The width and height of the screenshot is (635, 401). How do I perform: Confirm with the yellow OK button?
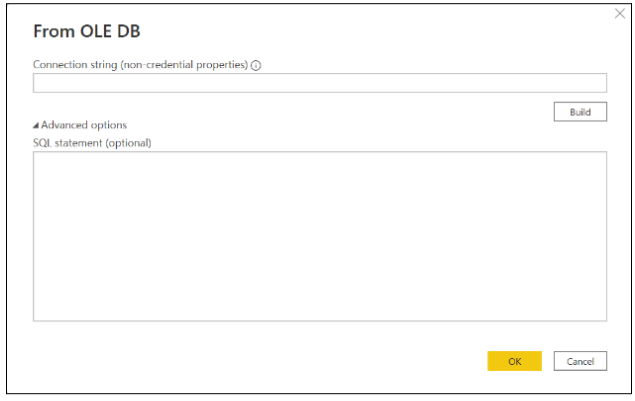tap(514, 361)
